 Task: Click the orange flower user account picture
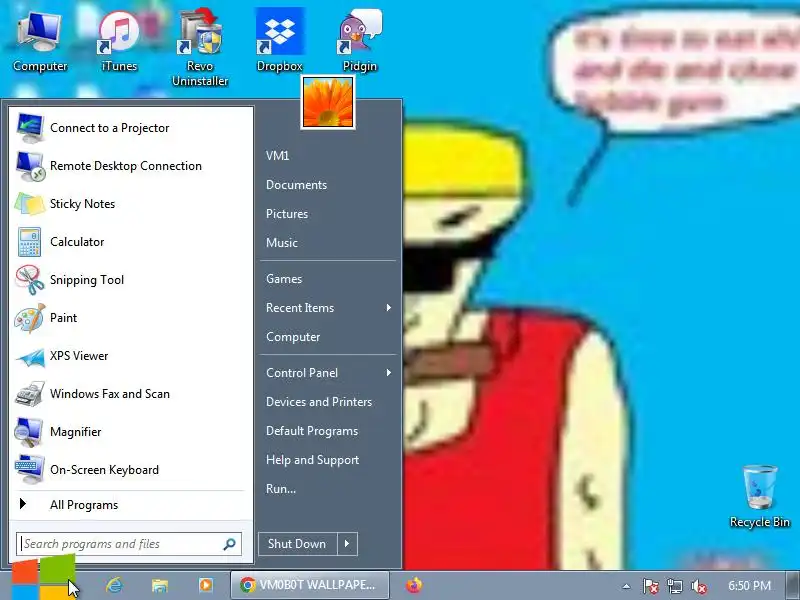pos(328,103)
